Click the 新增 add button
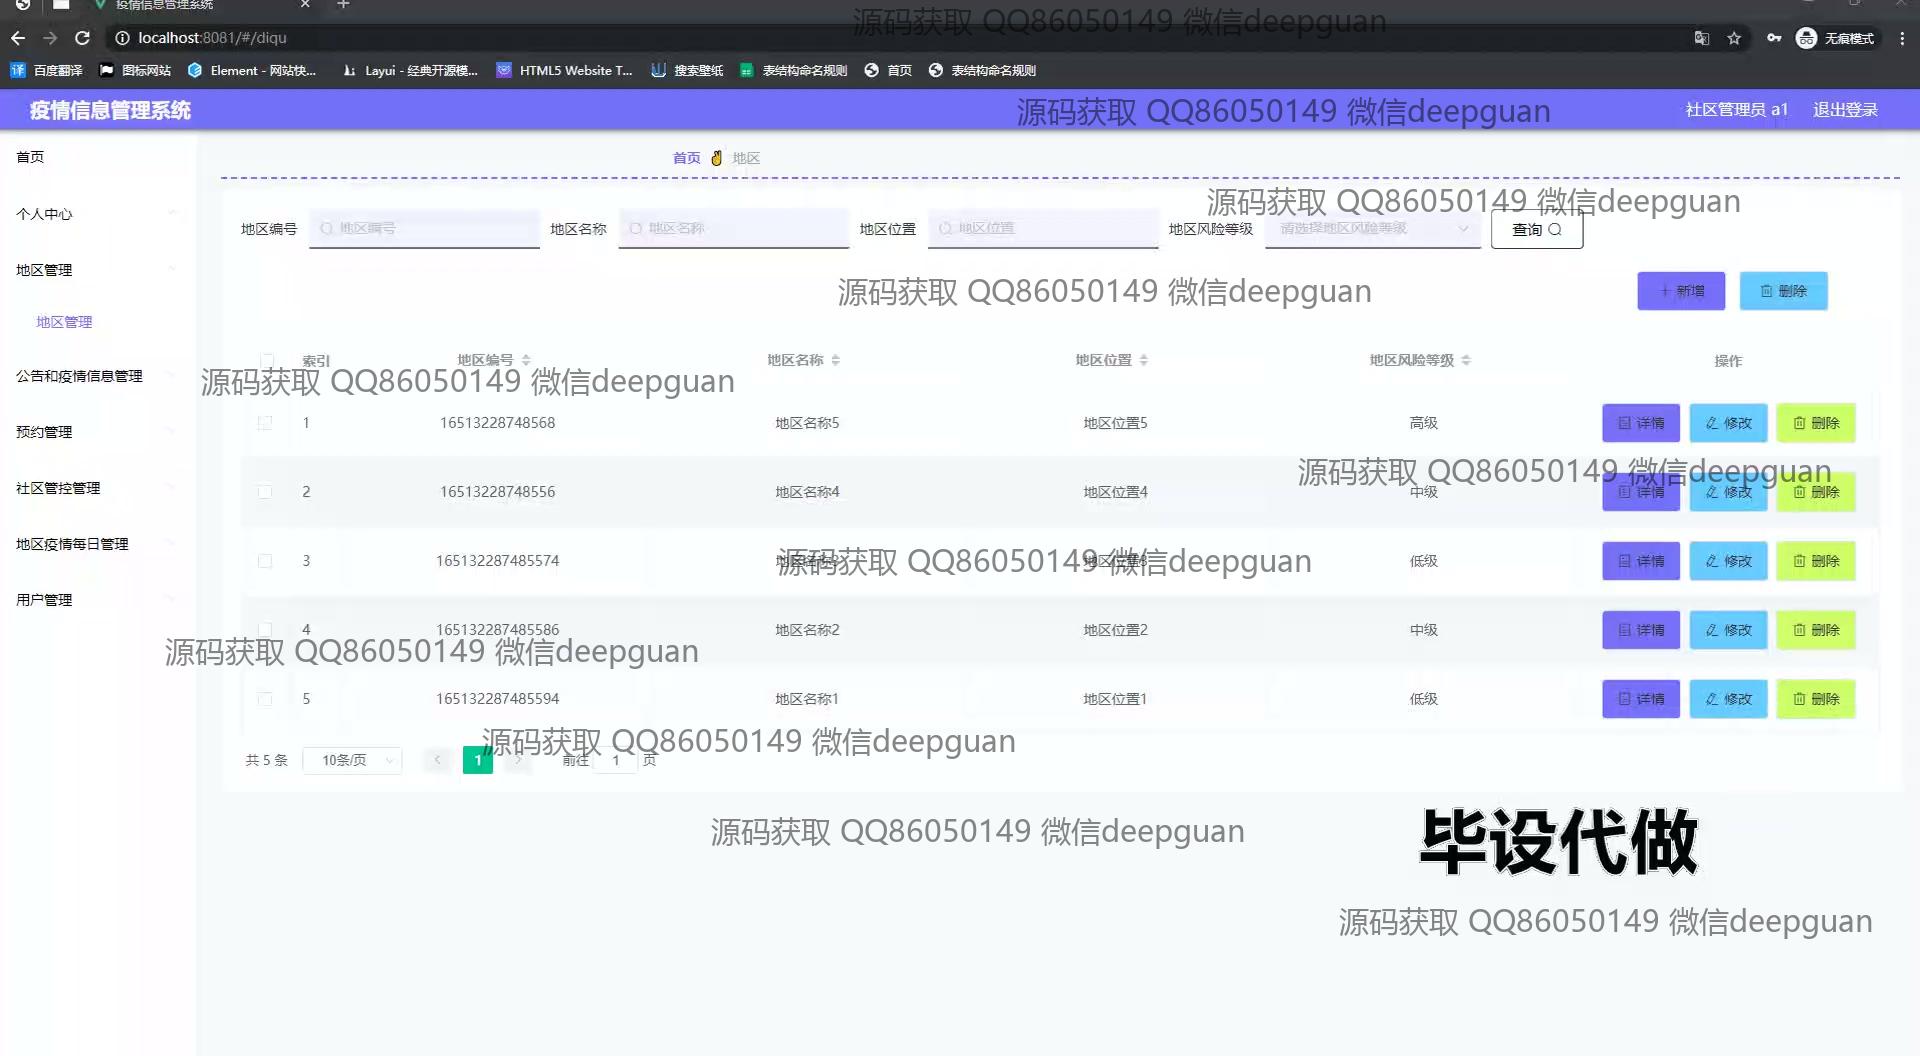Viewport: 1920px width, 1056px height. (x=1681, y=291)
